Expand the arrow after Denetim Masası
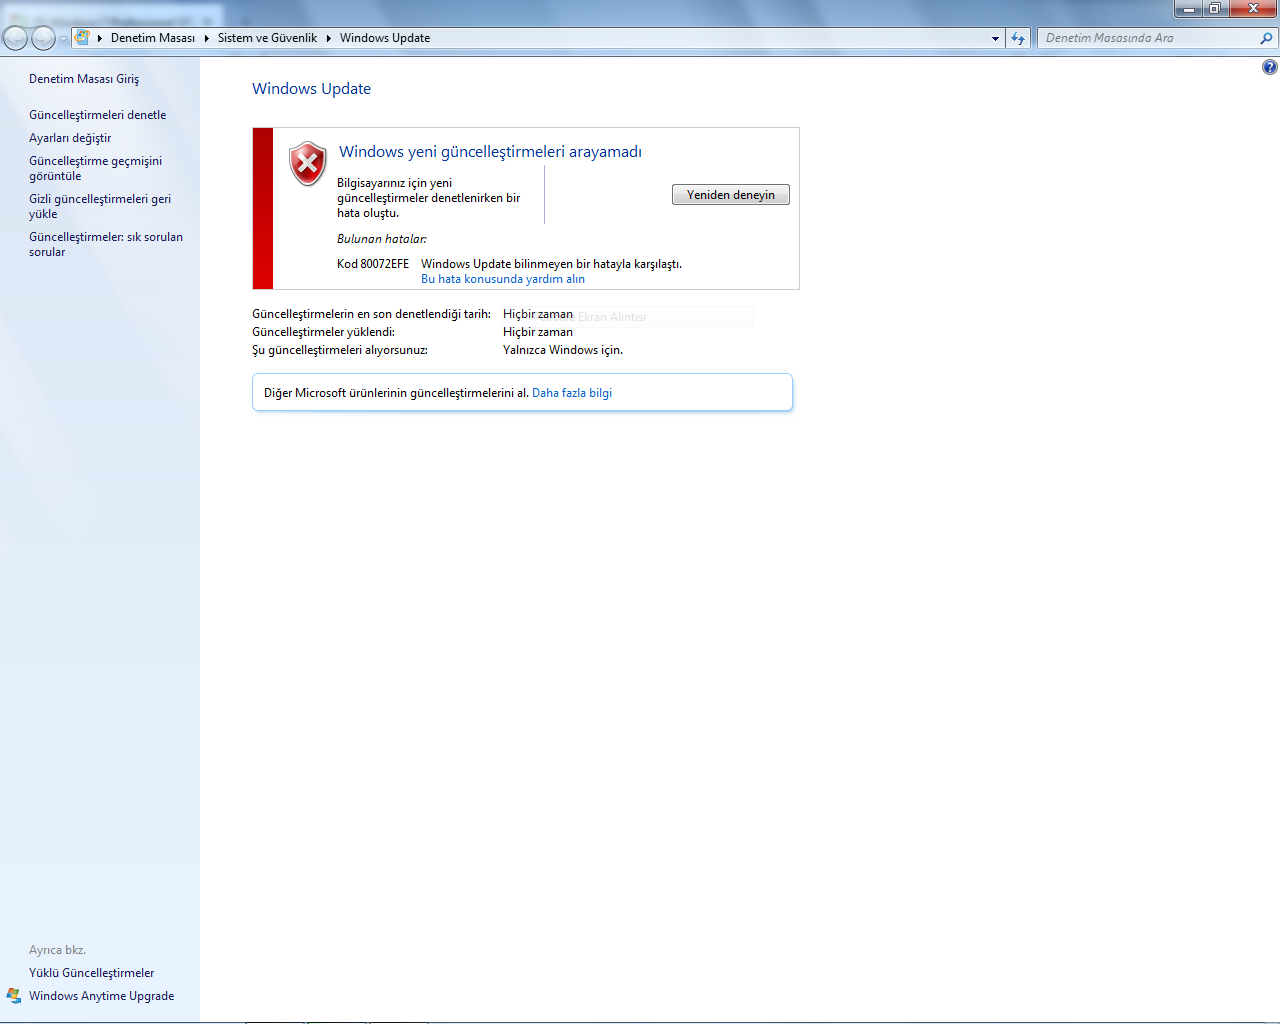 [x=207, y=38]
